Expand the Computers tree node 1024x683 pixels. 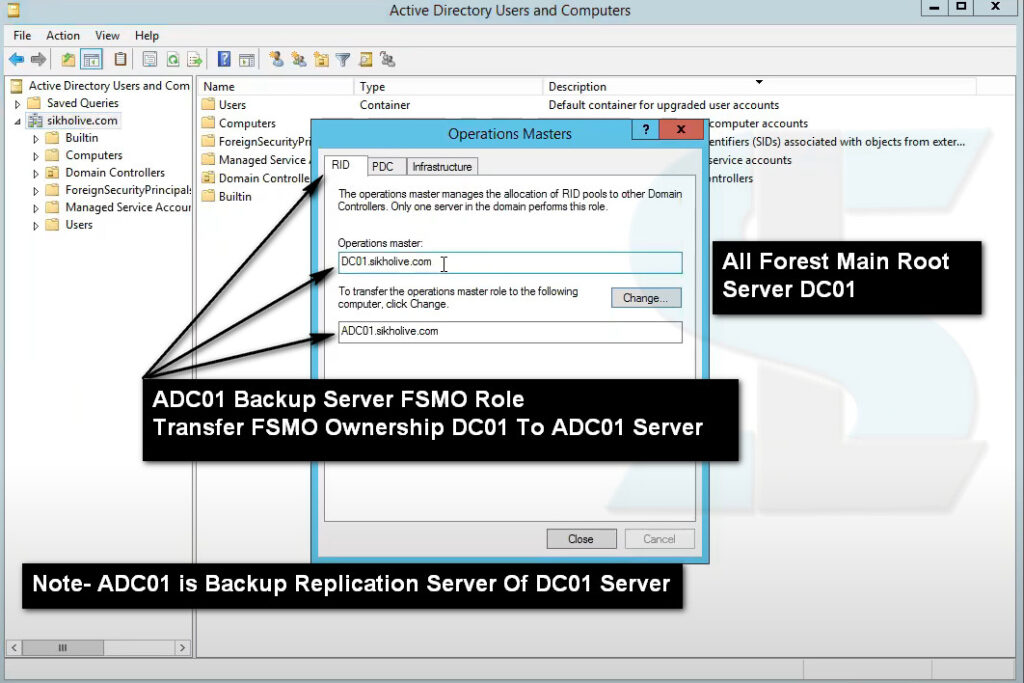click(36, 156)
